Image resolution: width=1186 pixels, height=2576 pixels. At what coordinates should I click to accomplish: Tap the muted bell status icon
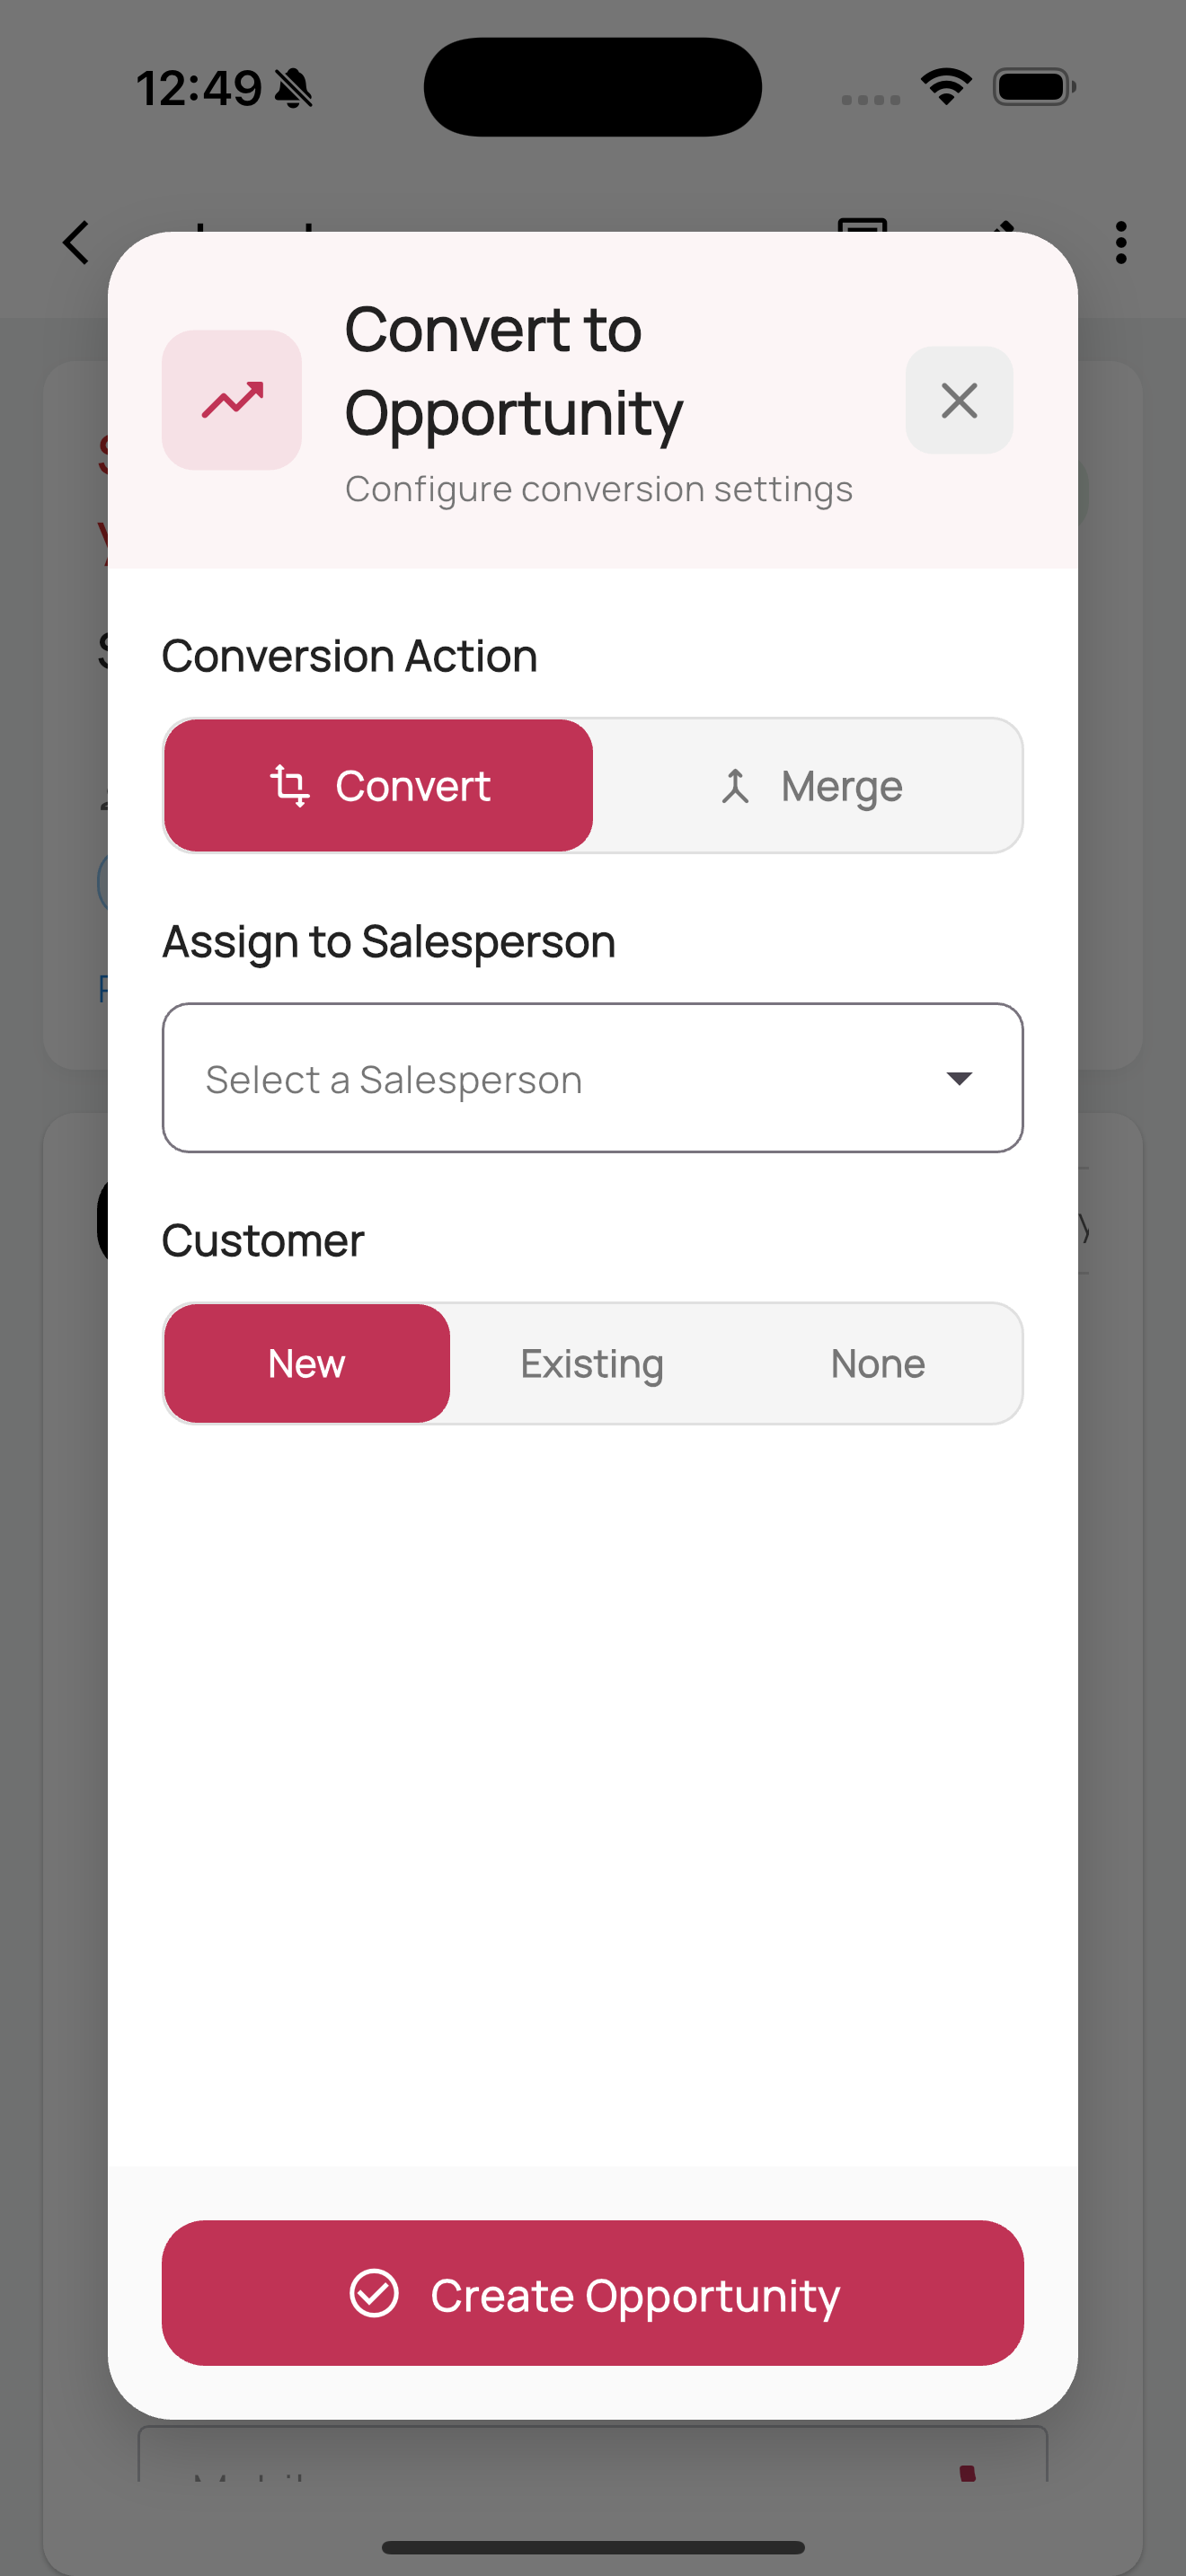[294, 88]
